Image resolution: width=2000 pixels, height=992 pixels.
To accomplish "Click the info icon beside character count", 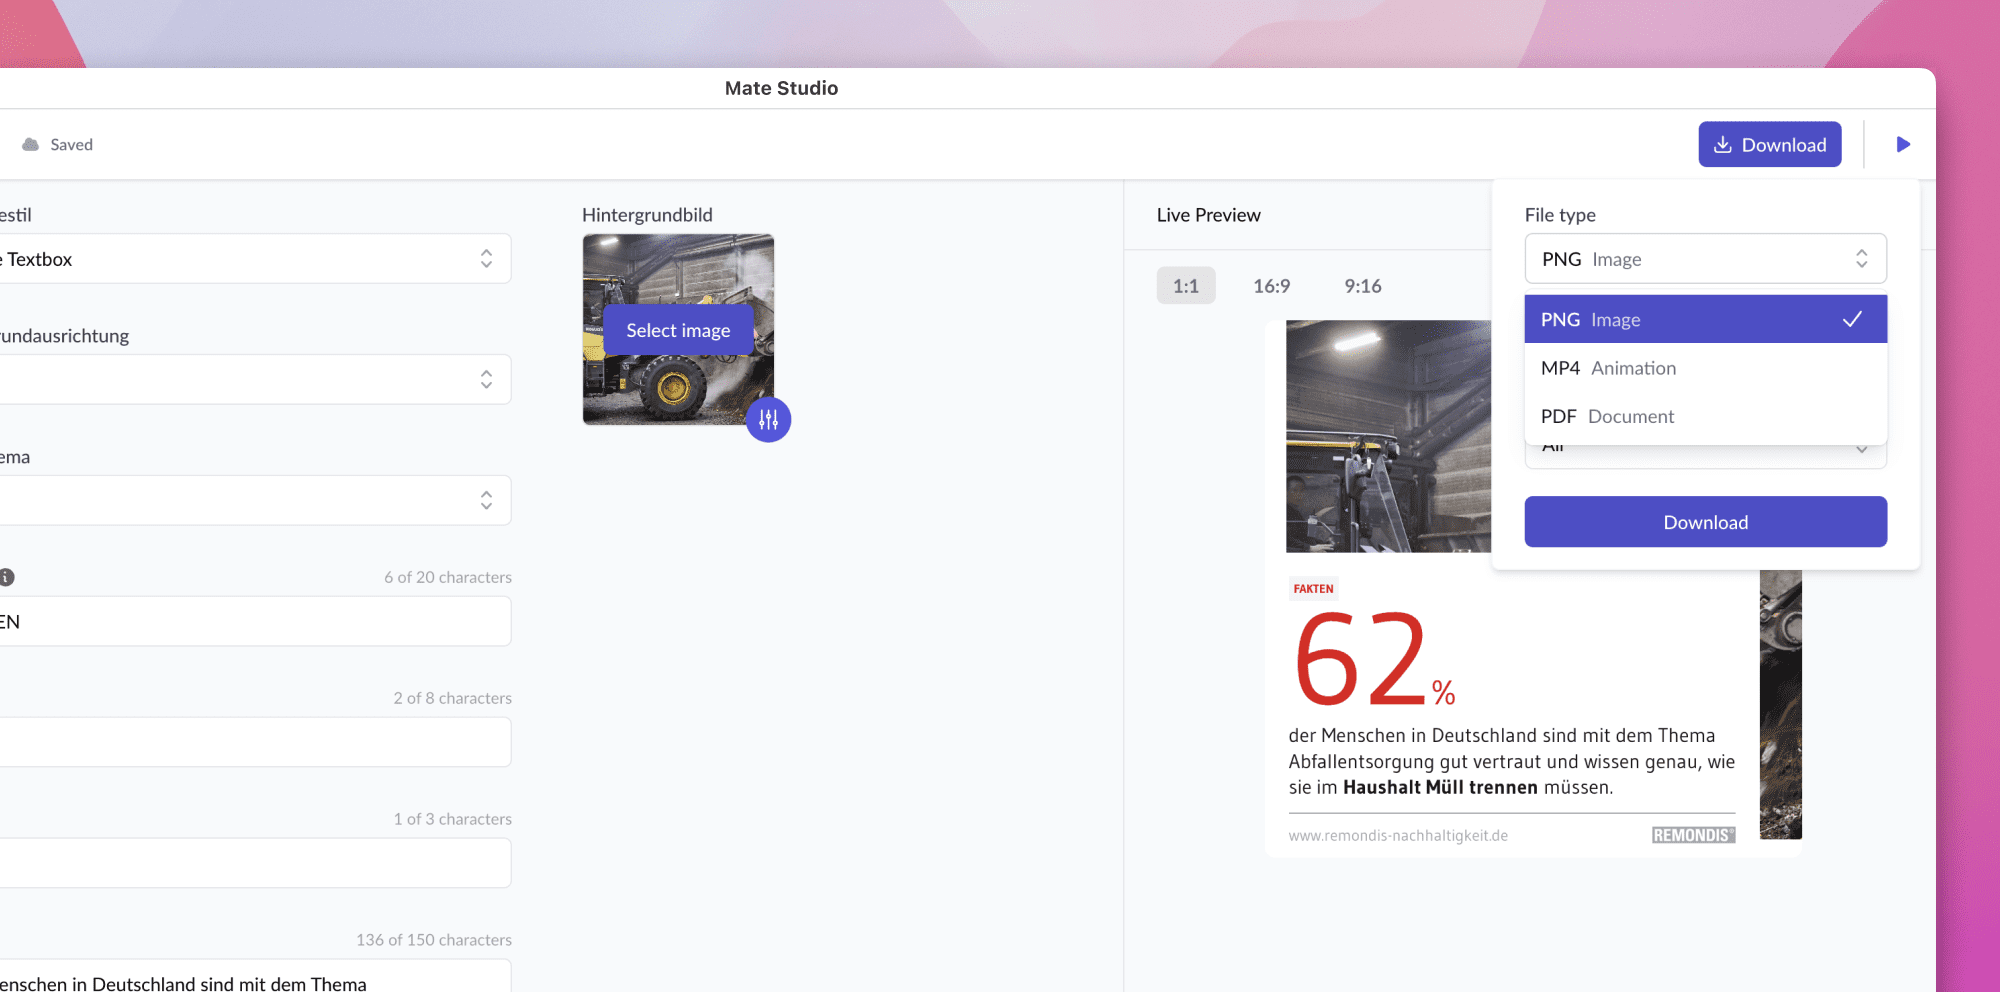I will pyautogui.click(x=7, y=577).
